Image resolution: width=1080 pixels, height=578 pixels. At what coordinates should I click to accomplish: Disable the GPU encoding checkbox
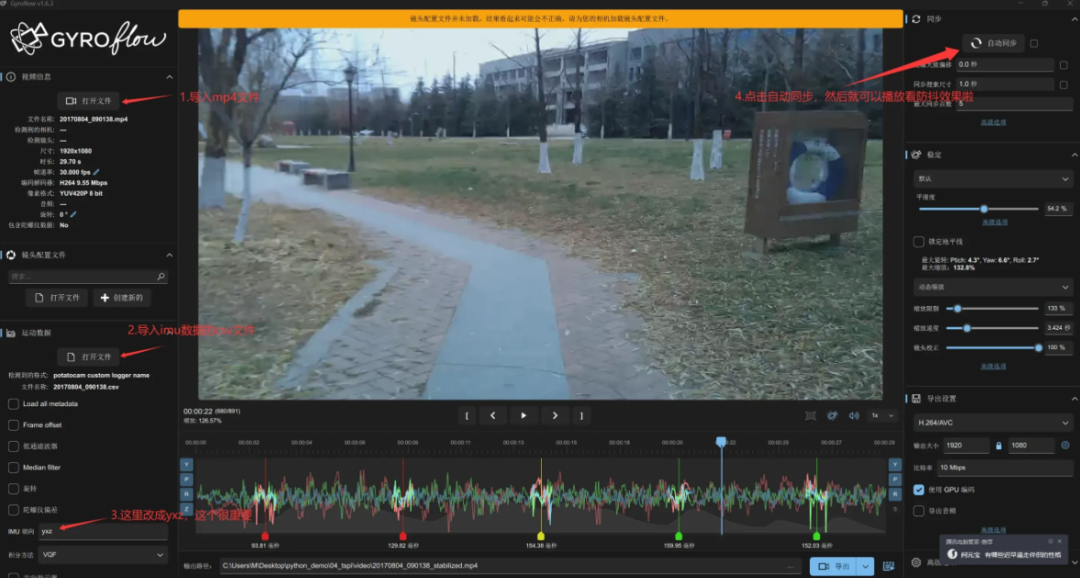[919, 490]
